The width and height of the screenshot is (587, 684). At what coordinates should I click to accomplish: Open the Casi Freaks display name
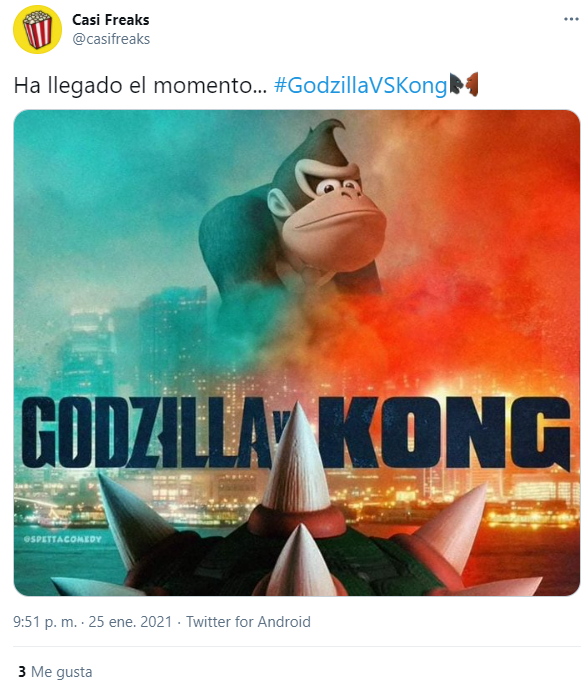pos(111,20)
